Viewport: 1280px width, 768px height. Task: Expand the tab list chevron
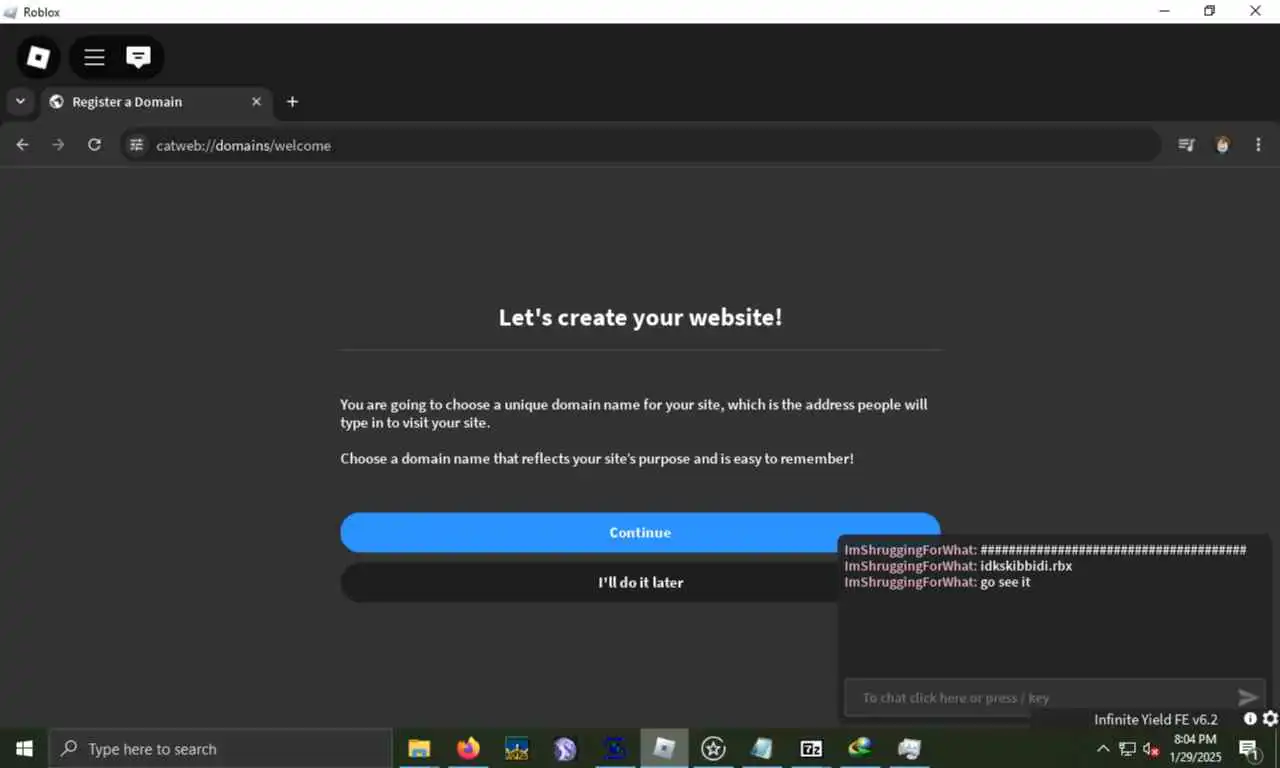tap(20, 101)
